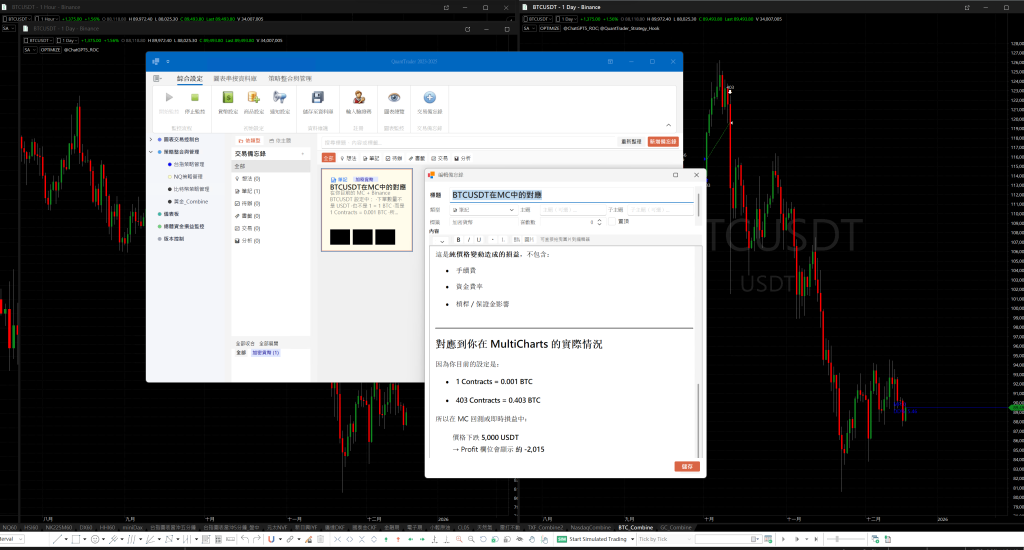Click the save to database floppy icon
The width and height of the screenshot is (1024, 550).
click(317, 98)
